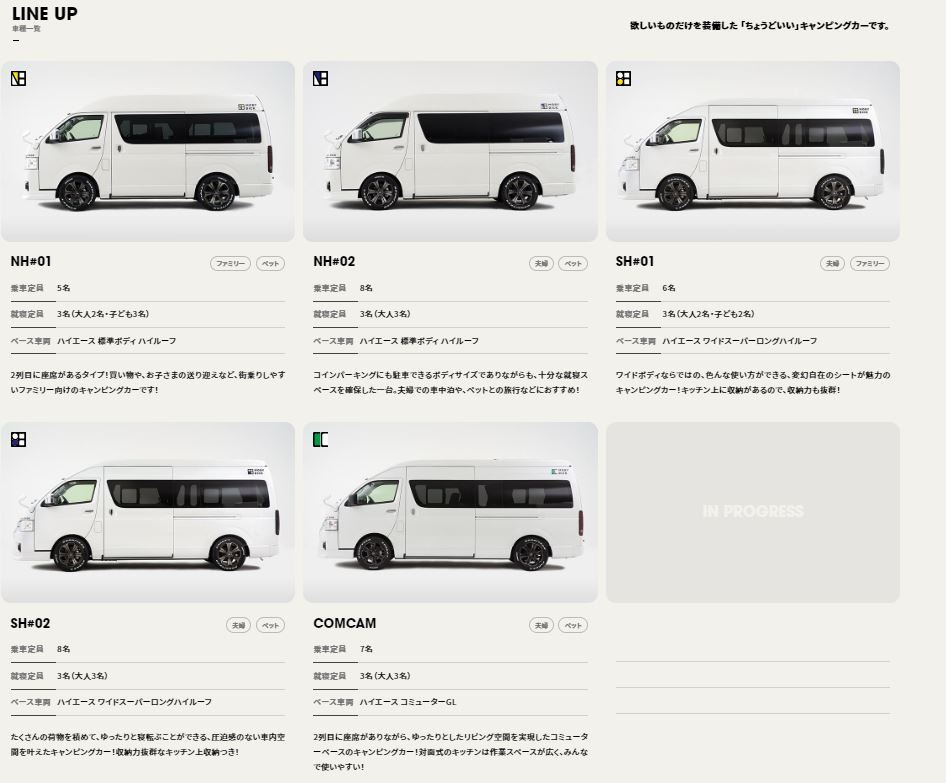
Task: Open the NH#02 van photo
Action: tap(450, 151)
